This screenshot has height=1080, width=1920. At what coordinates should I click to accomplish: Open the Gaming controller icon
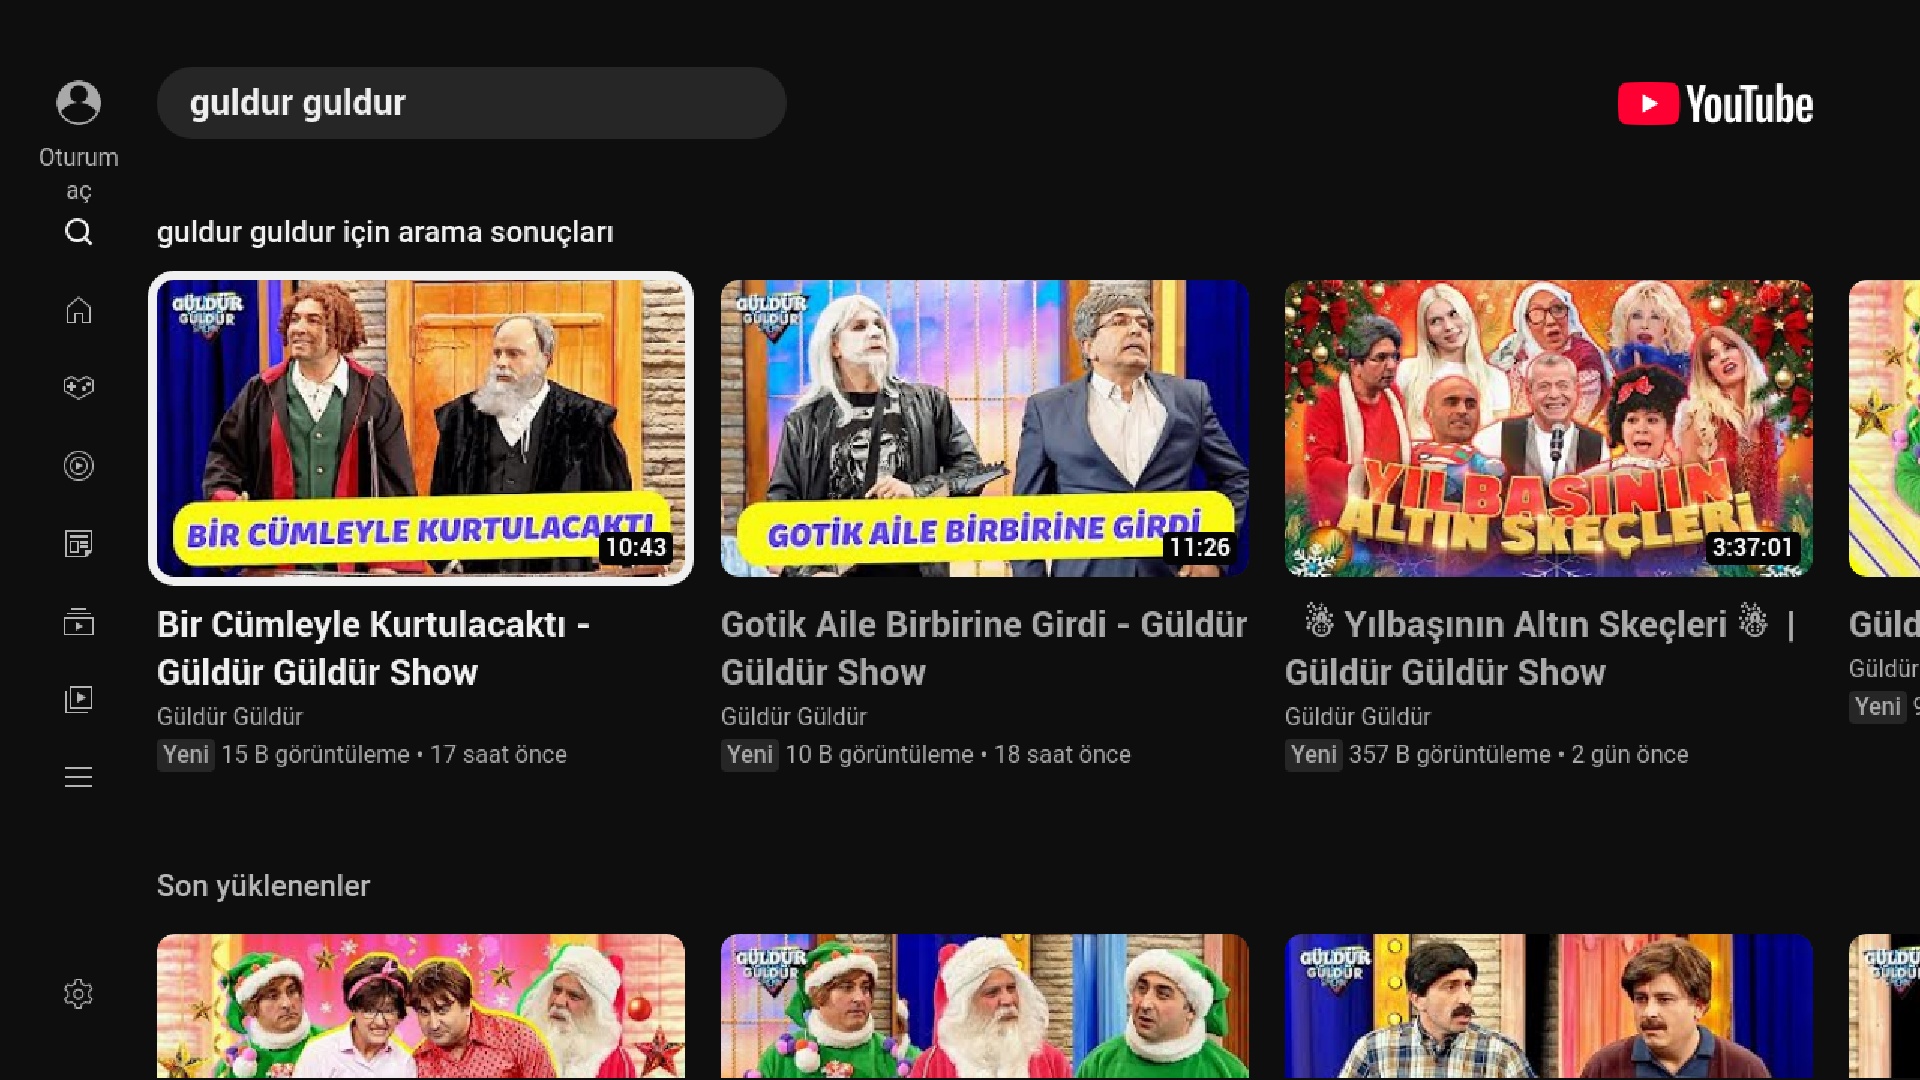(78, 387)
